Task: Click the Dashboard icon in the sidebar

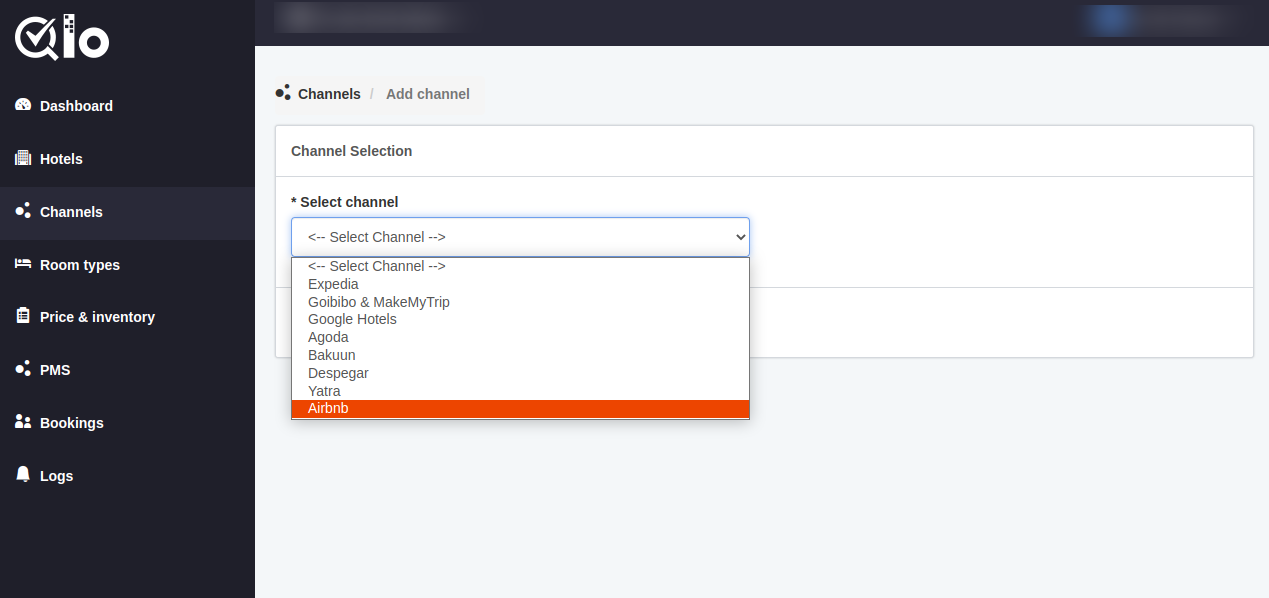Action: pyautogui.click(x=23, y=105)
